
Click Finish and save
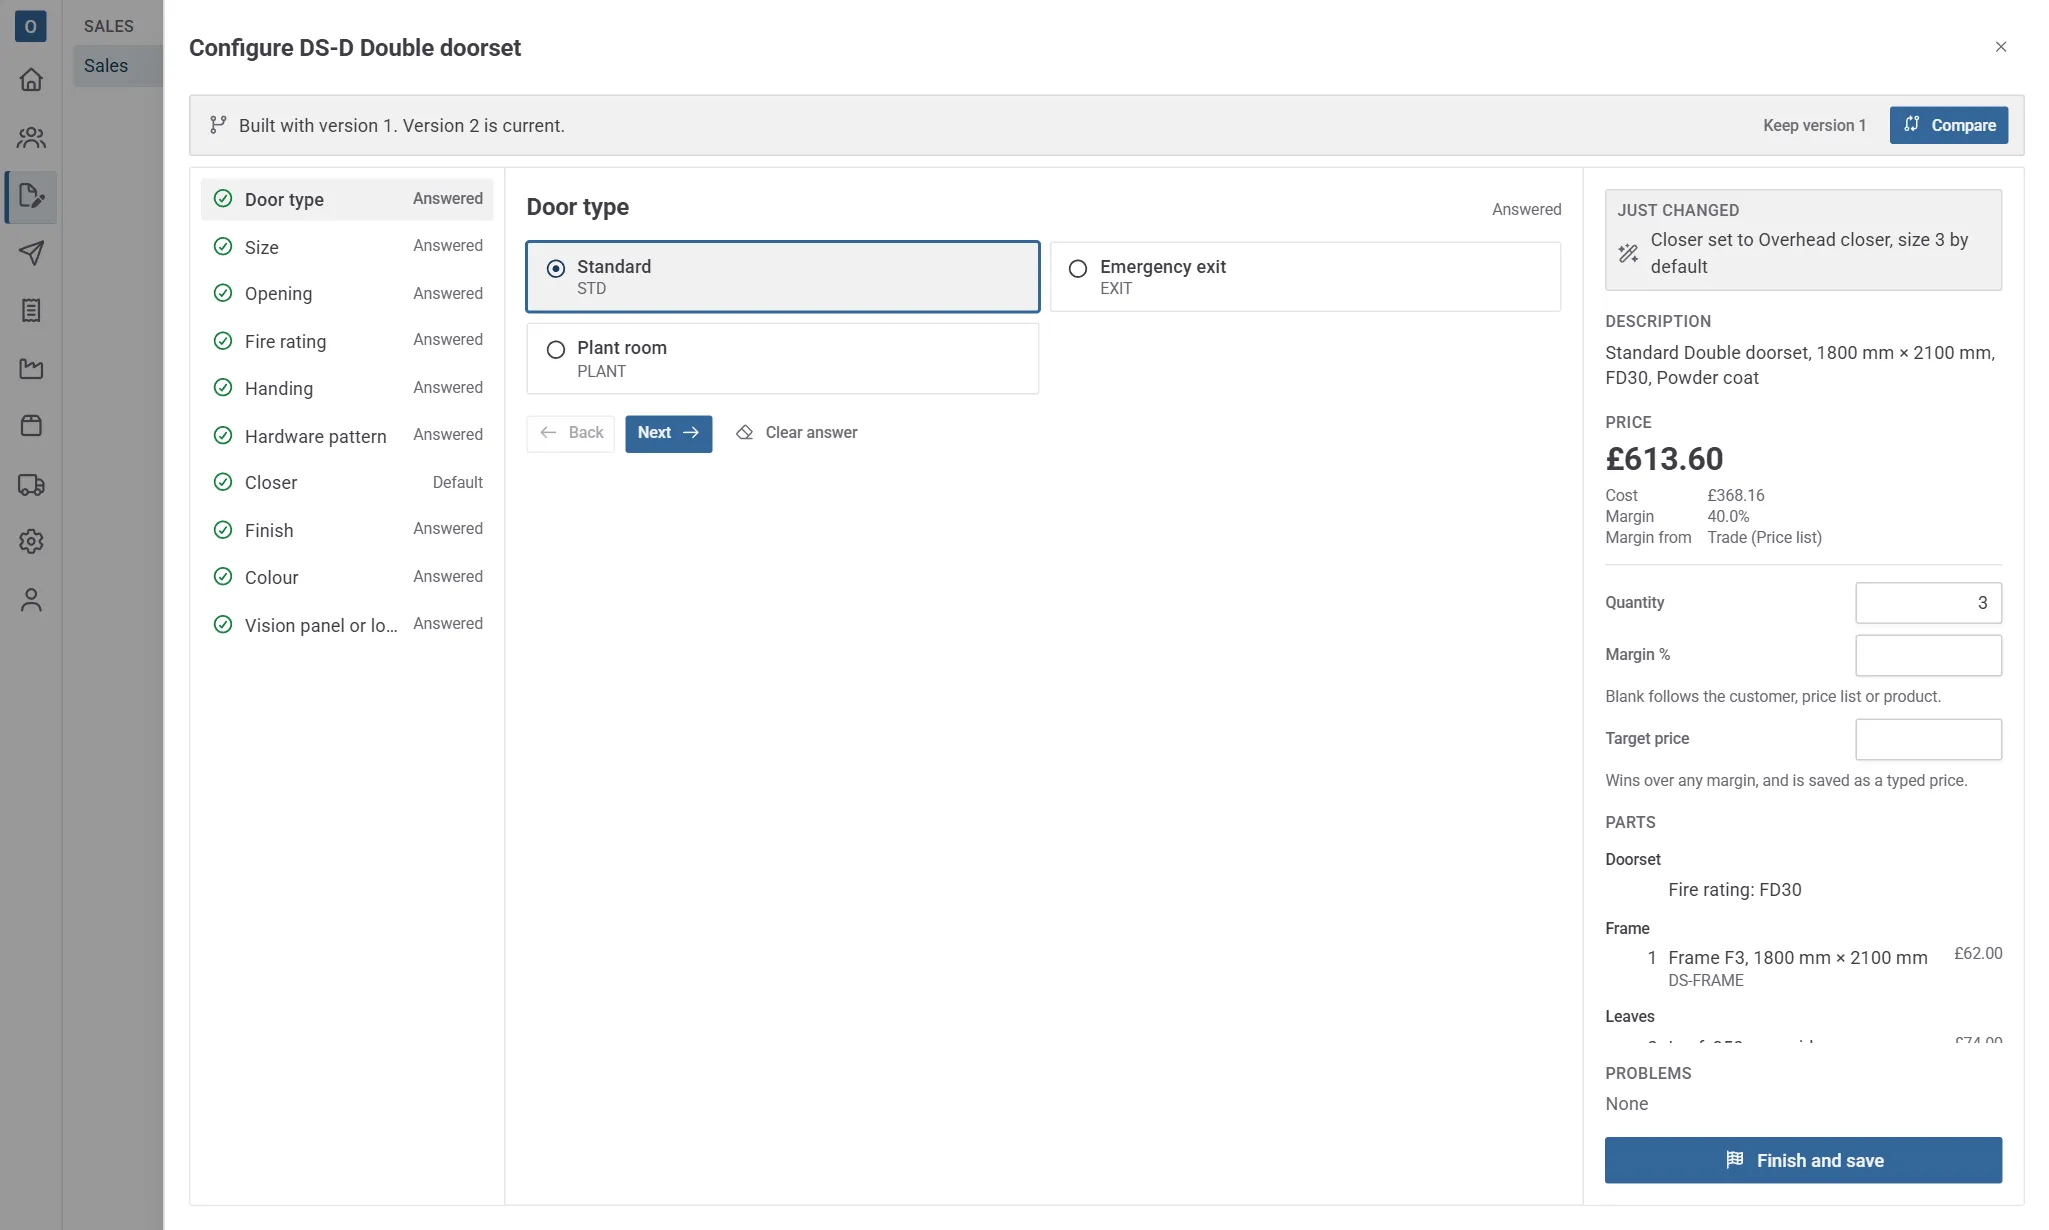point(1803,1160)
